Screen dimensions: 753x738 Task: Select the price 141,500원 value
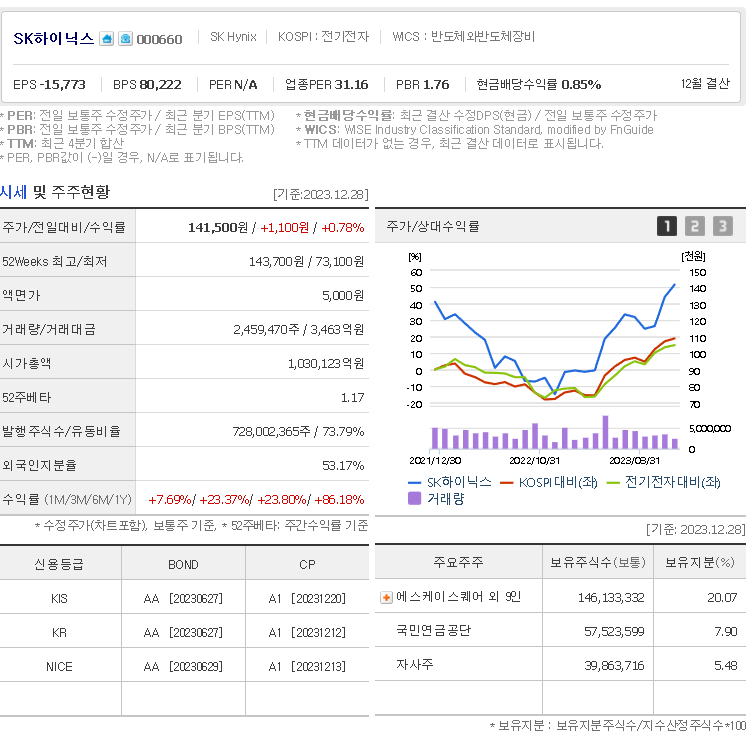218,227
